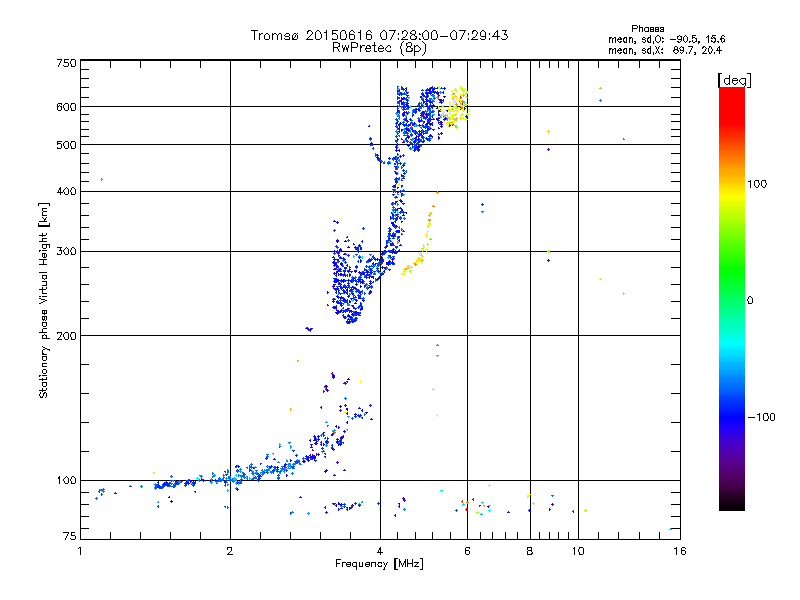Click x-axis tick label '6'
This screenshot has height=600, width=800.
(x=467, y=551)
